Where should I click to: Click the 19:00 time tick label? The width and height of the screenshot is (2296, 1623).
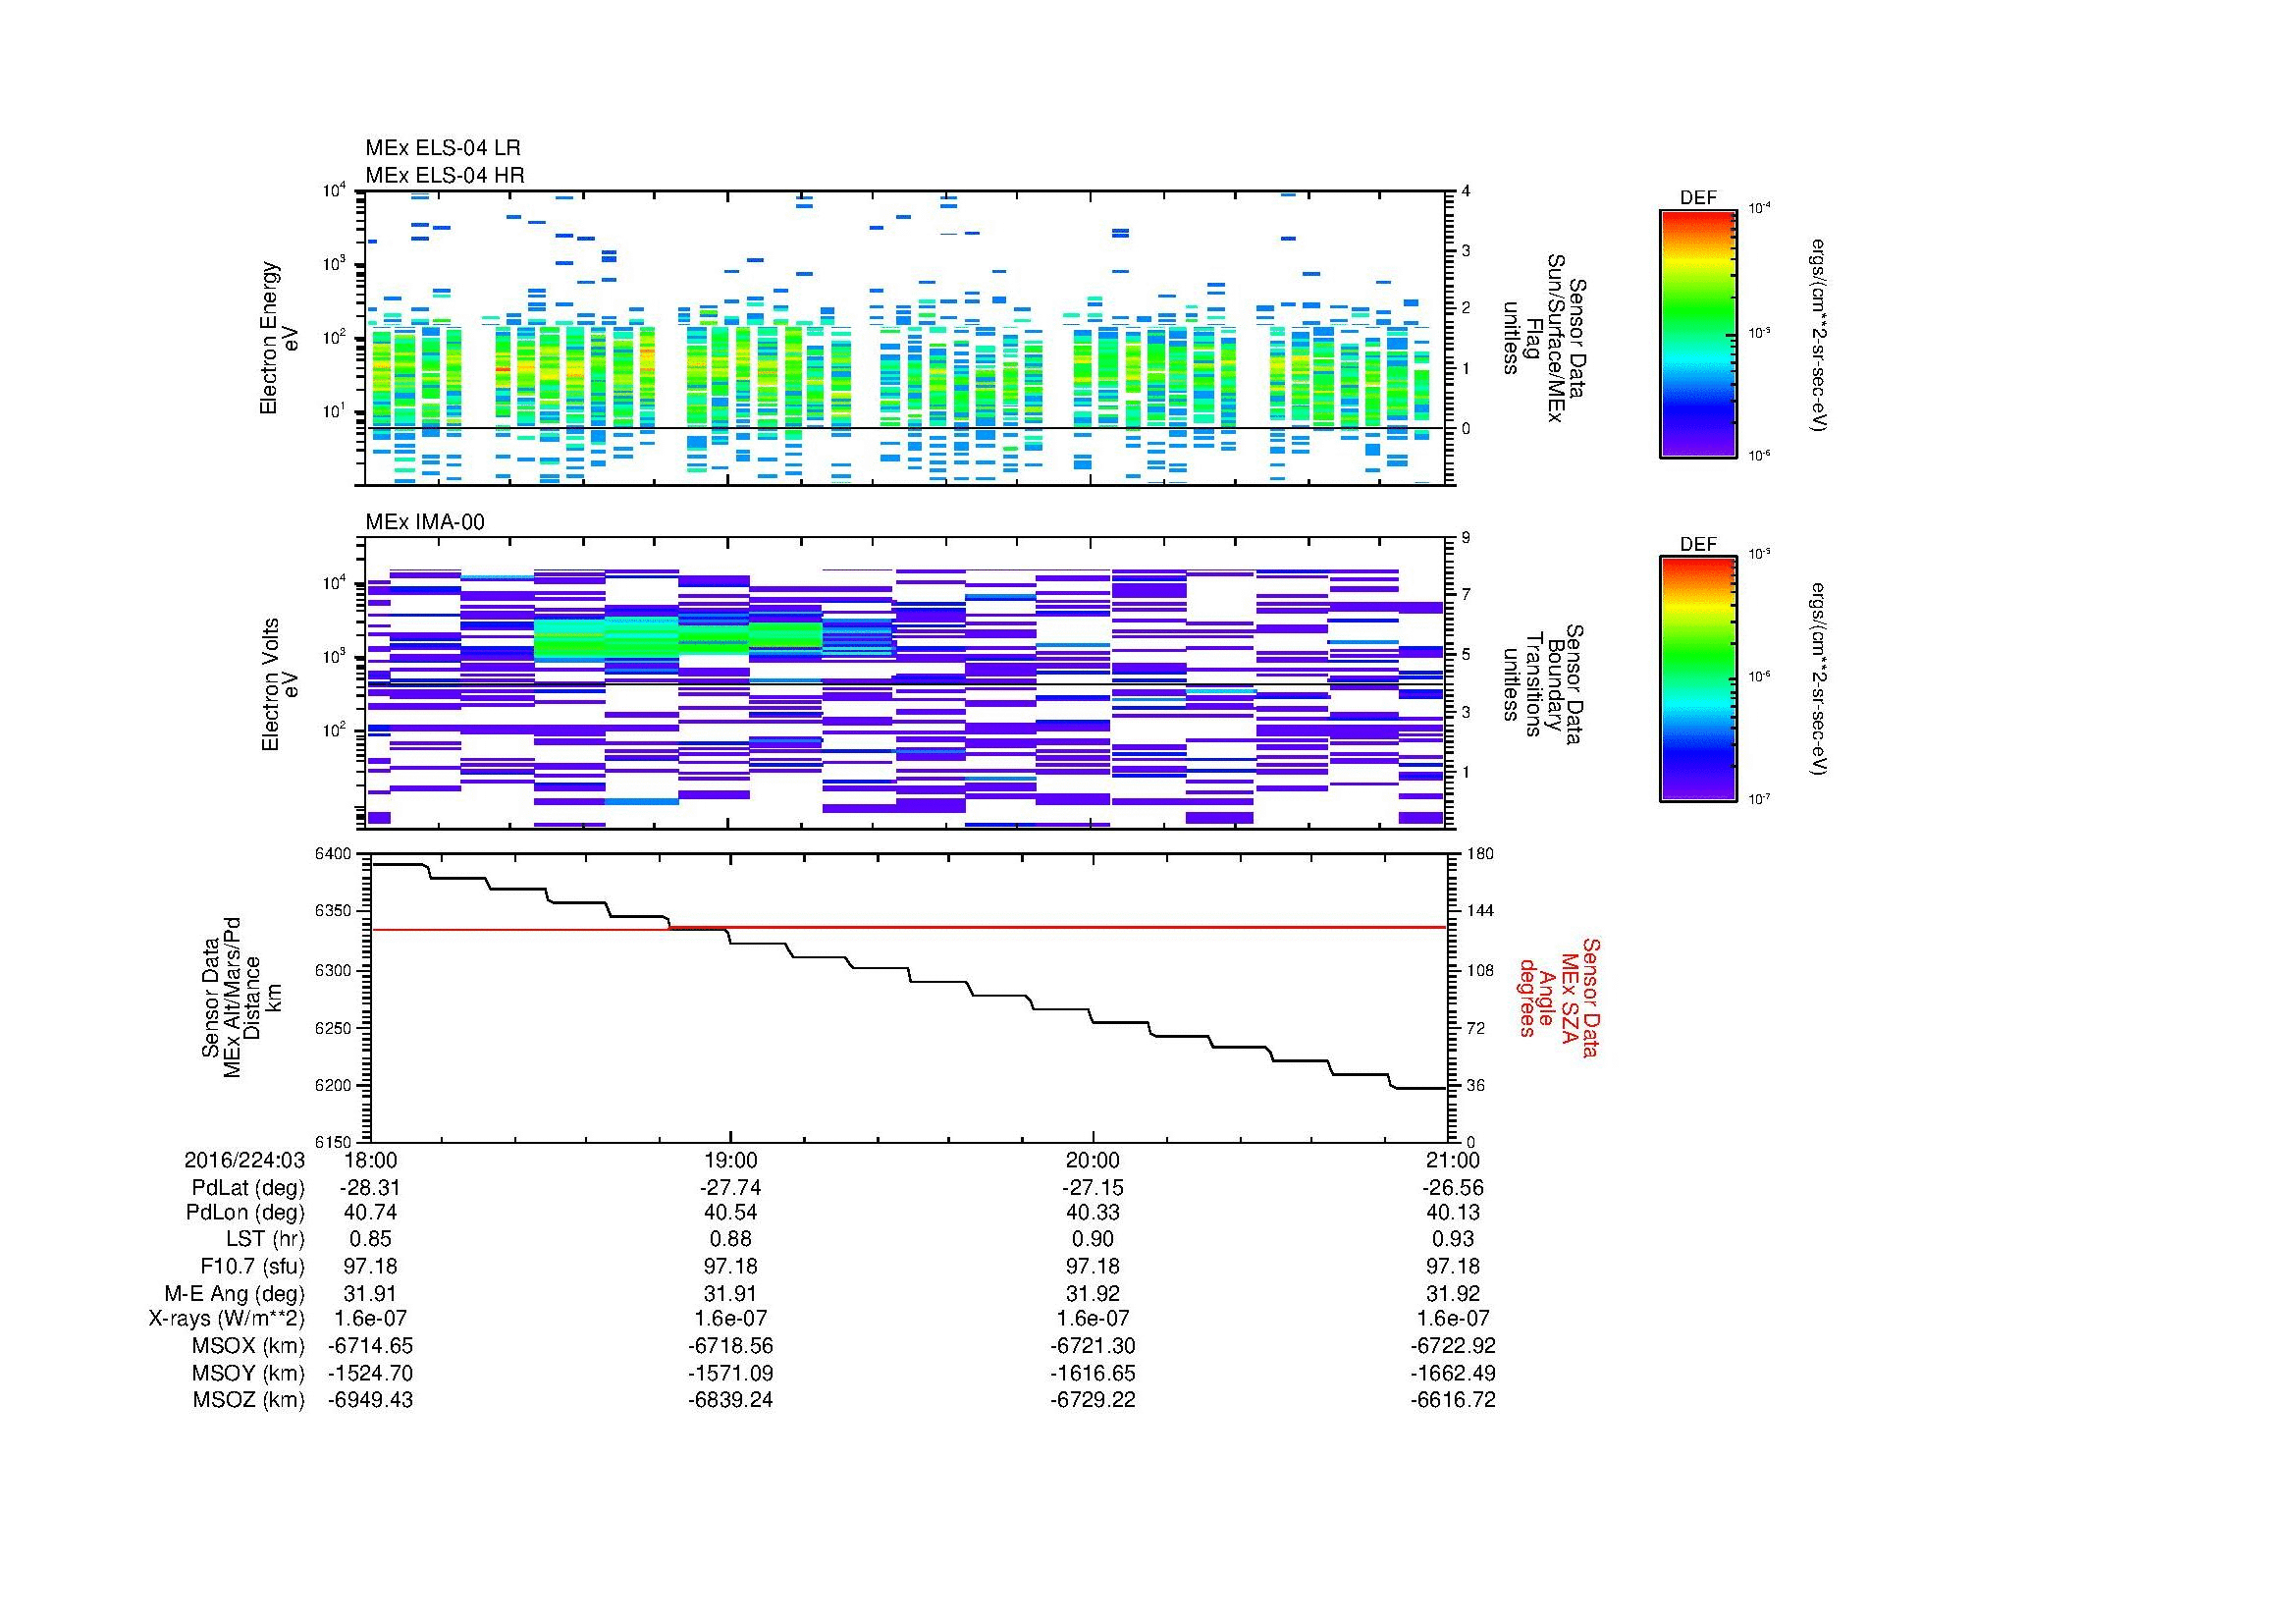coord(731,1161)
